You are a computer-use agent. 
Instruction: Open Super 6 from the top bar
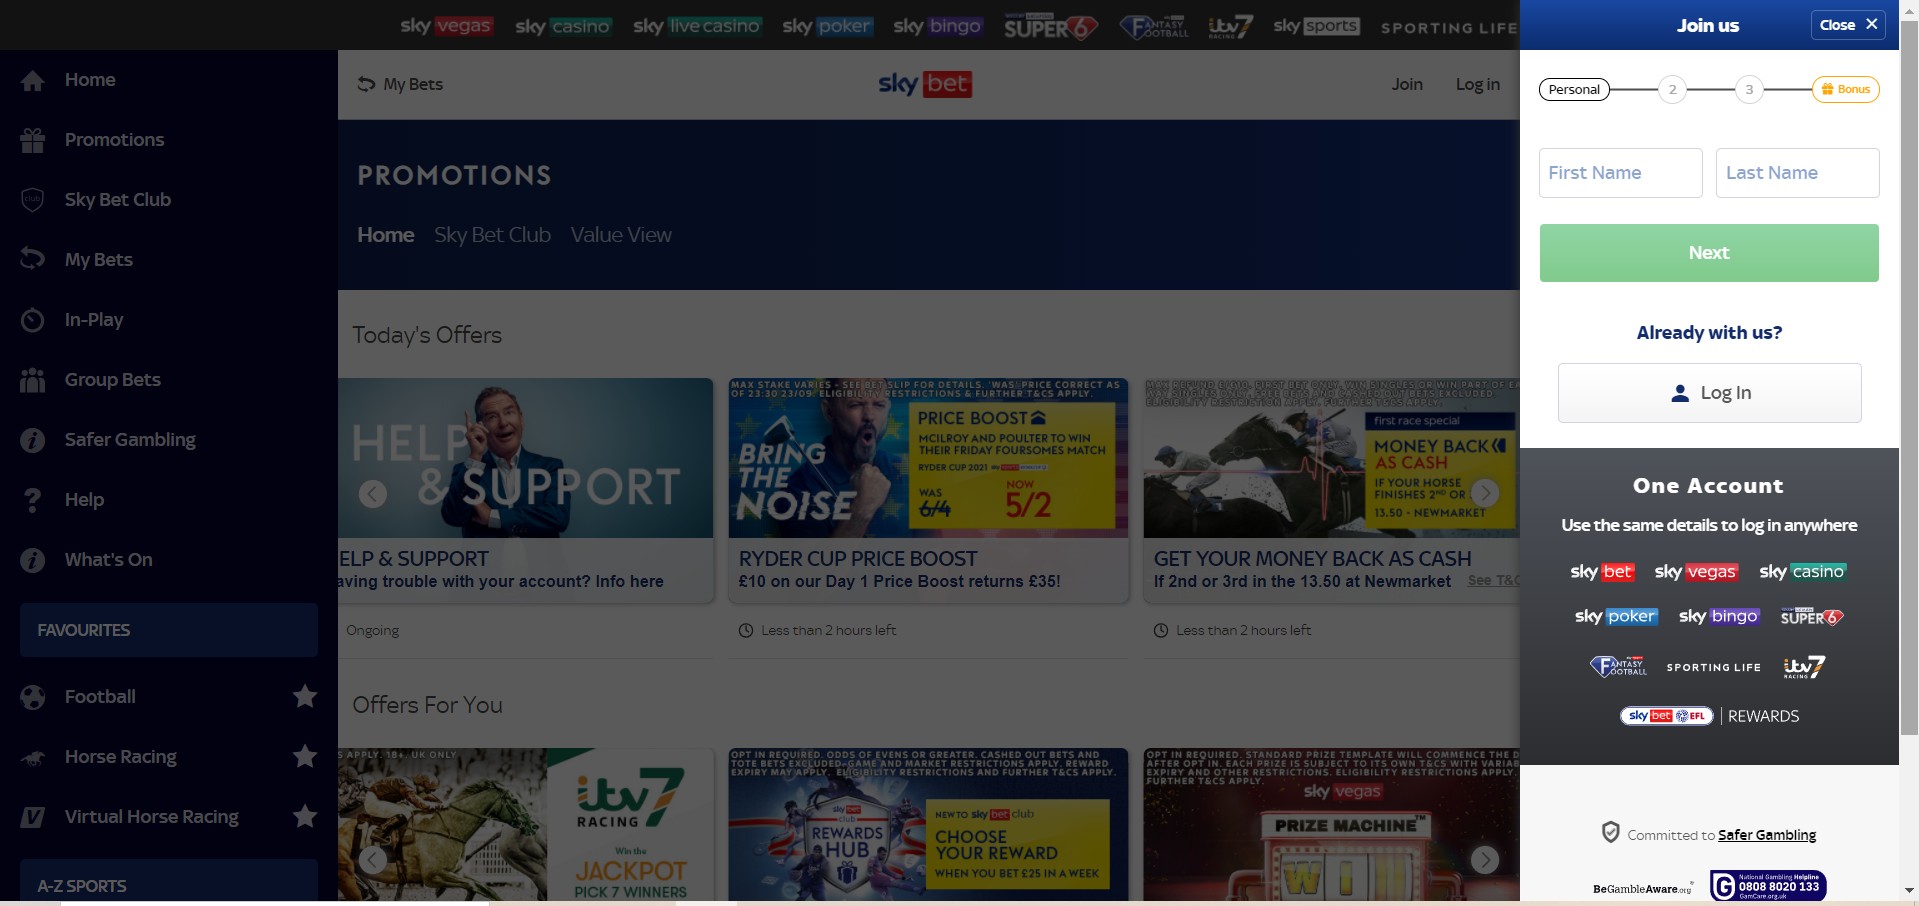(1051, 26)
